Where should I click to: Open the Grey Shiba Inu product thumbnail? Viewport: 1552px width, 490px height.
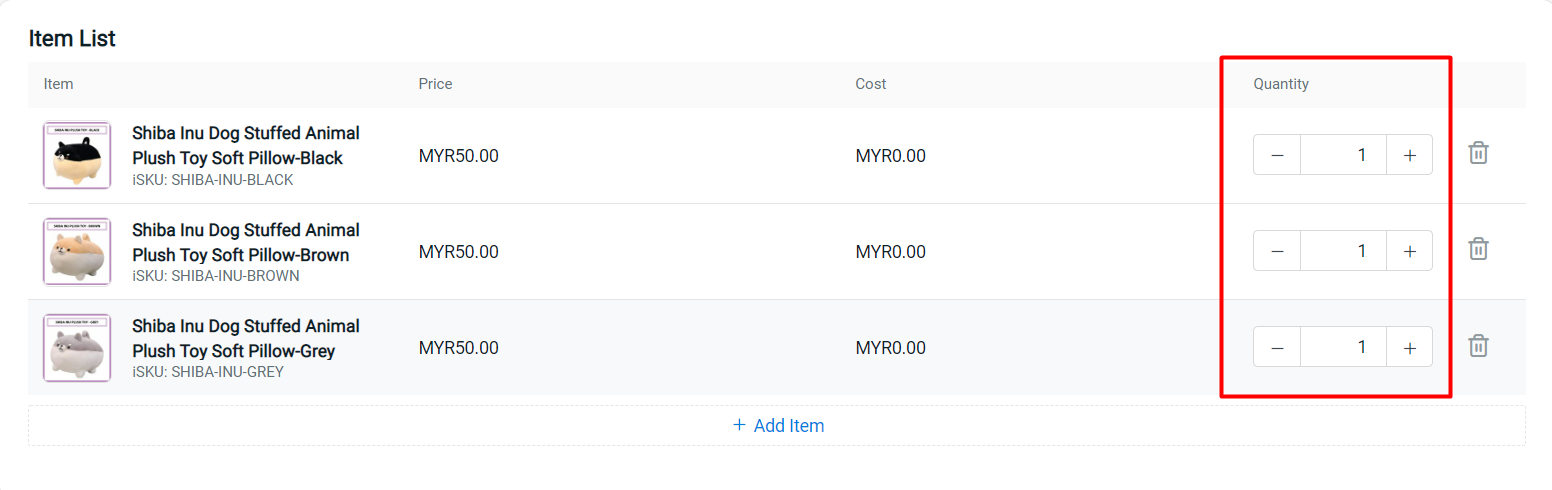(77, 347)
